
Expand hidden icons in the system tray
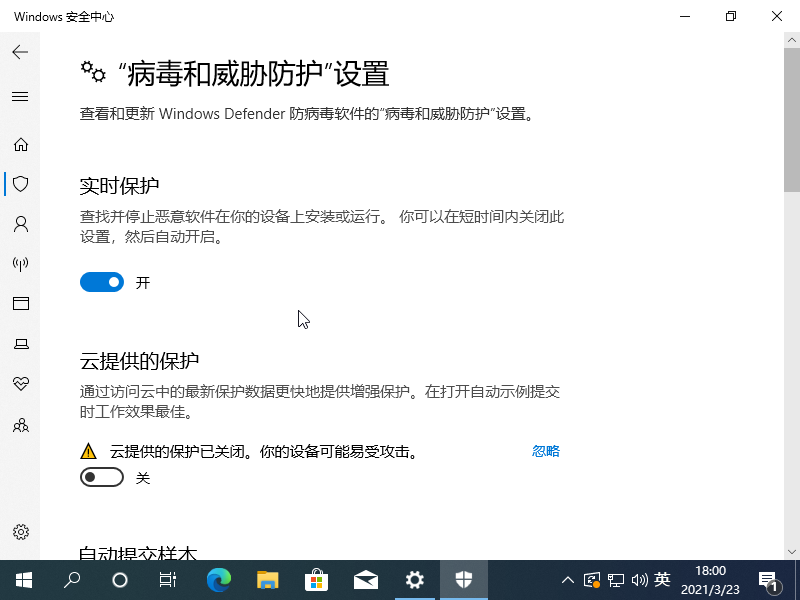coord(567,579)
